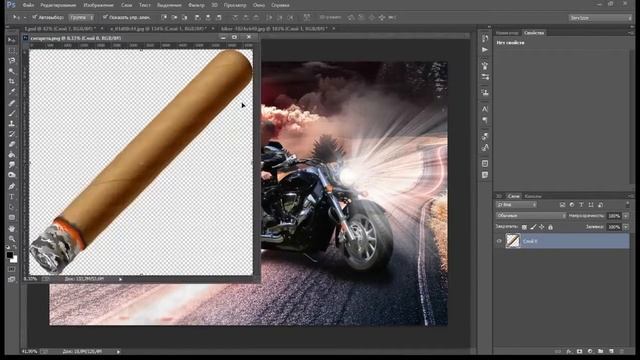
Task: Switch to the Свойства tab
Action: coord(534,33)
